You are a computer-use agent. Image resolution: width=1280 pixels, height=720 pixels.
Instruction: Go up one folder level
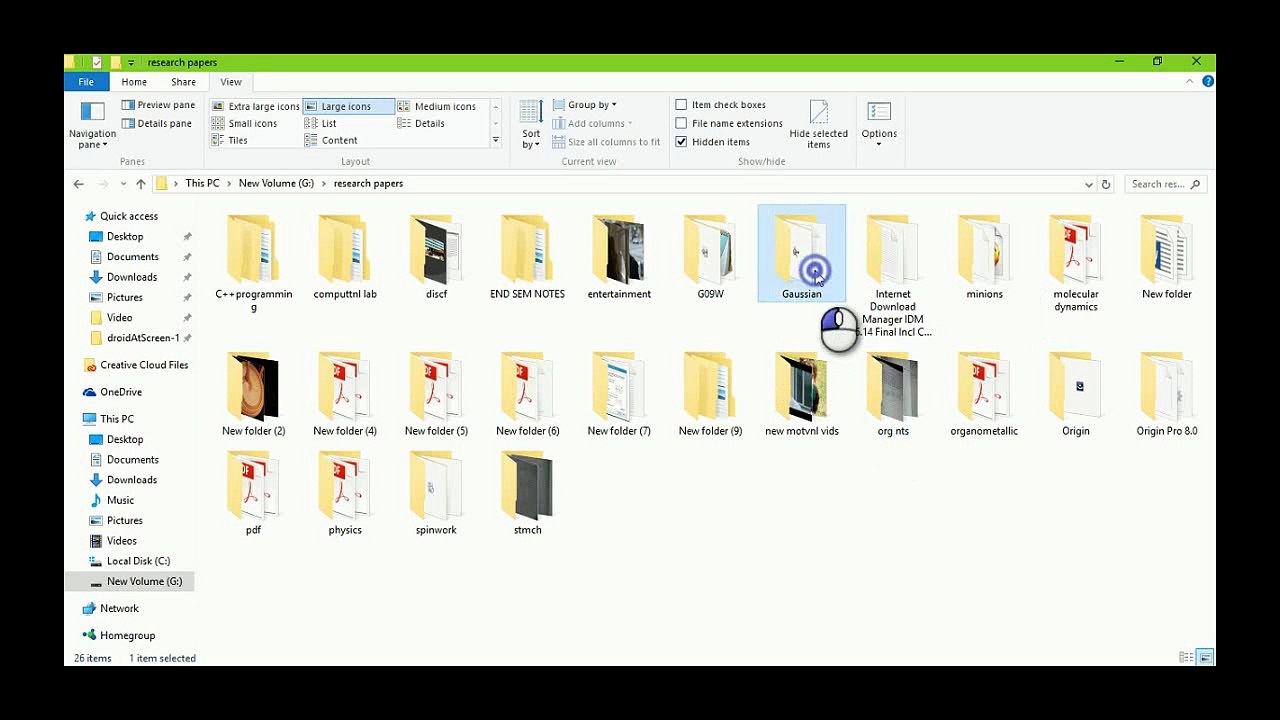141,184
